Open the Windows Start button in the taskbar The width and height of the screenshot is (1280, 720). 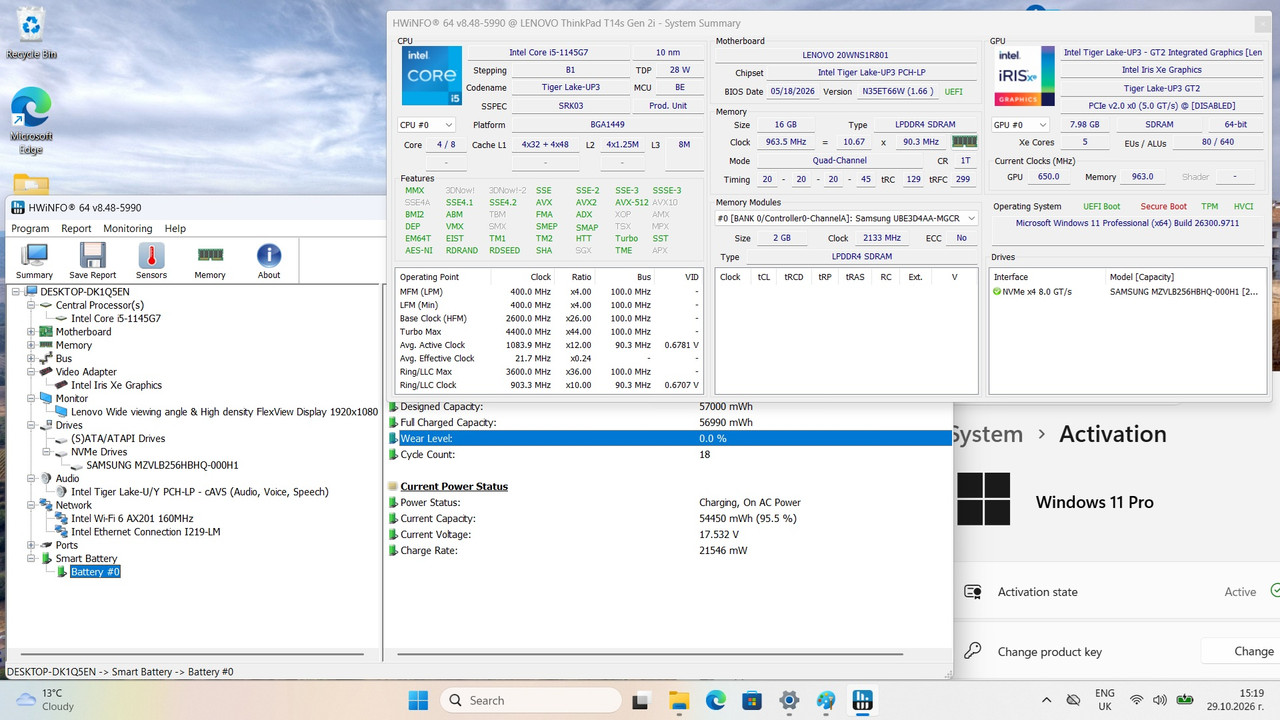tap(418, 700)
